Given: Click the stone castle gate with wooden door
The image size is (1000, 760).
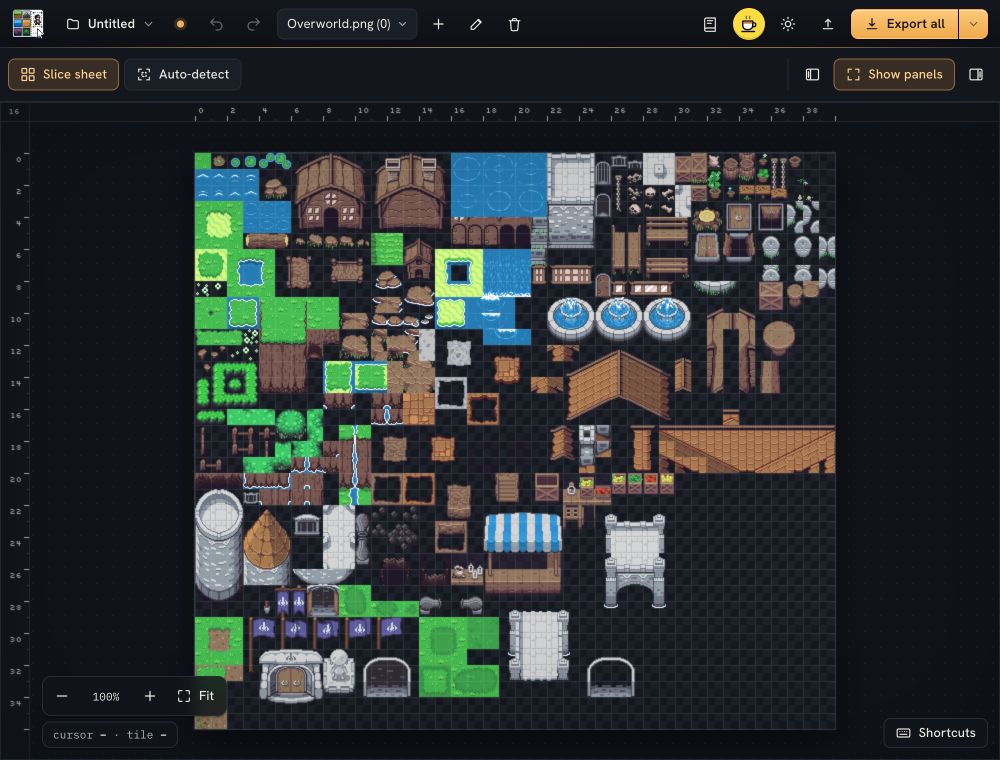Looking at the screenshot, I should click(x=290, y=676).
